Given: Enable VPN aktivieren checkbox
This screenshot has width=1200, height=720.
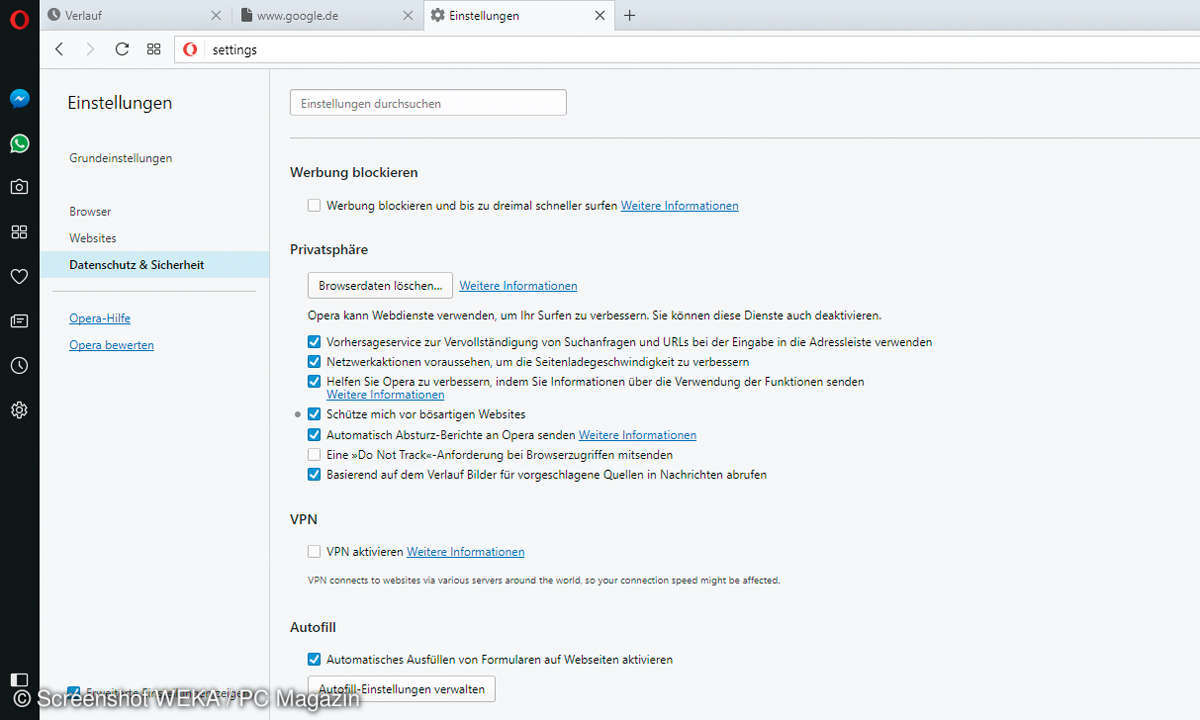Looking at the screenshot, I should pyautogui.click(x=314, y=551).
